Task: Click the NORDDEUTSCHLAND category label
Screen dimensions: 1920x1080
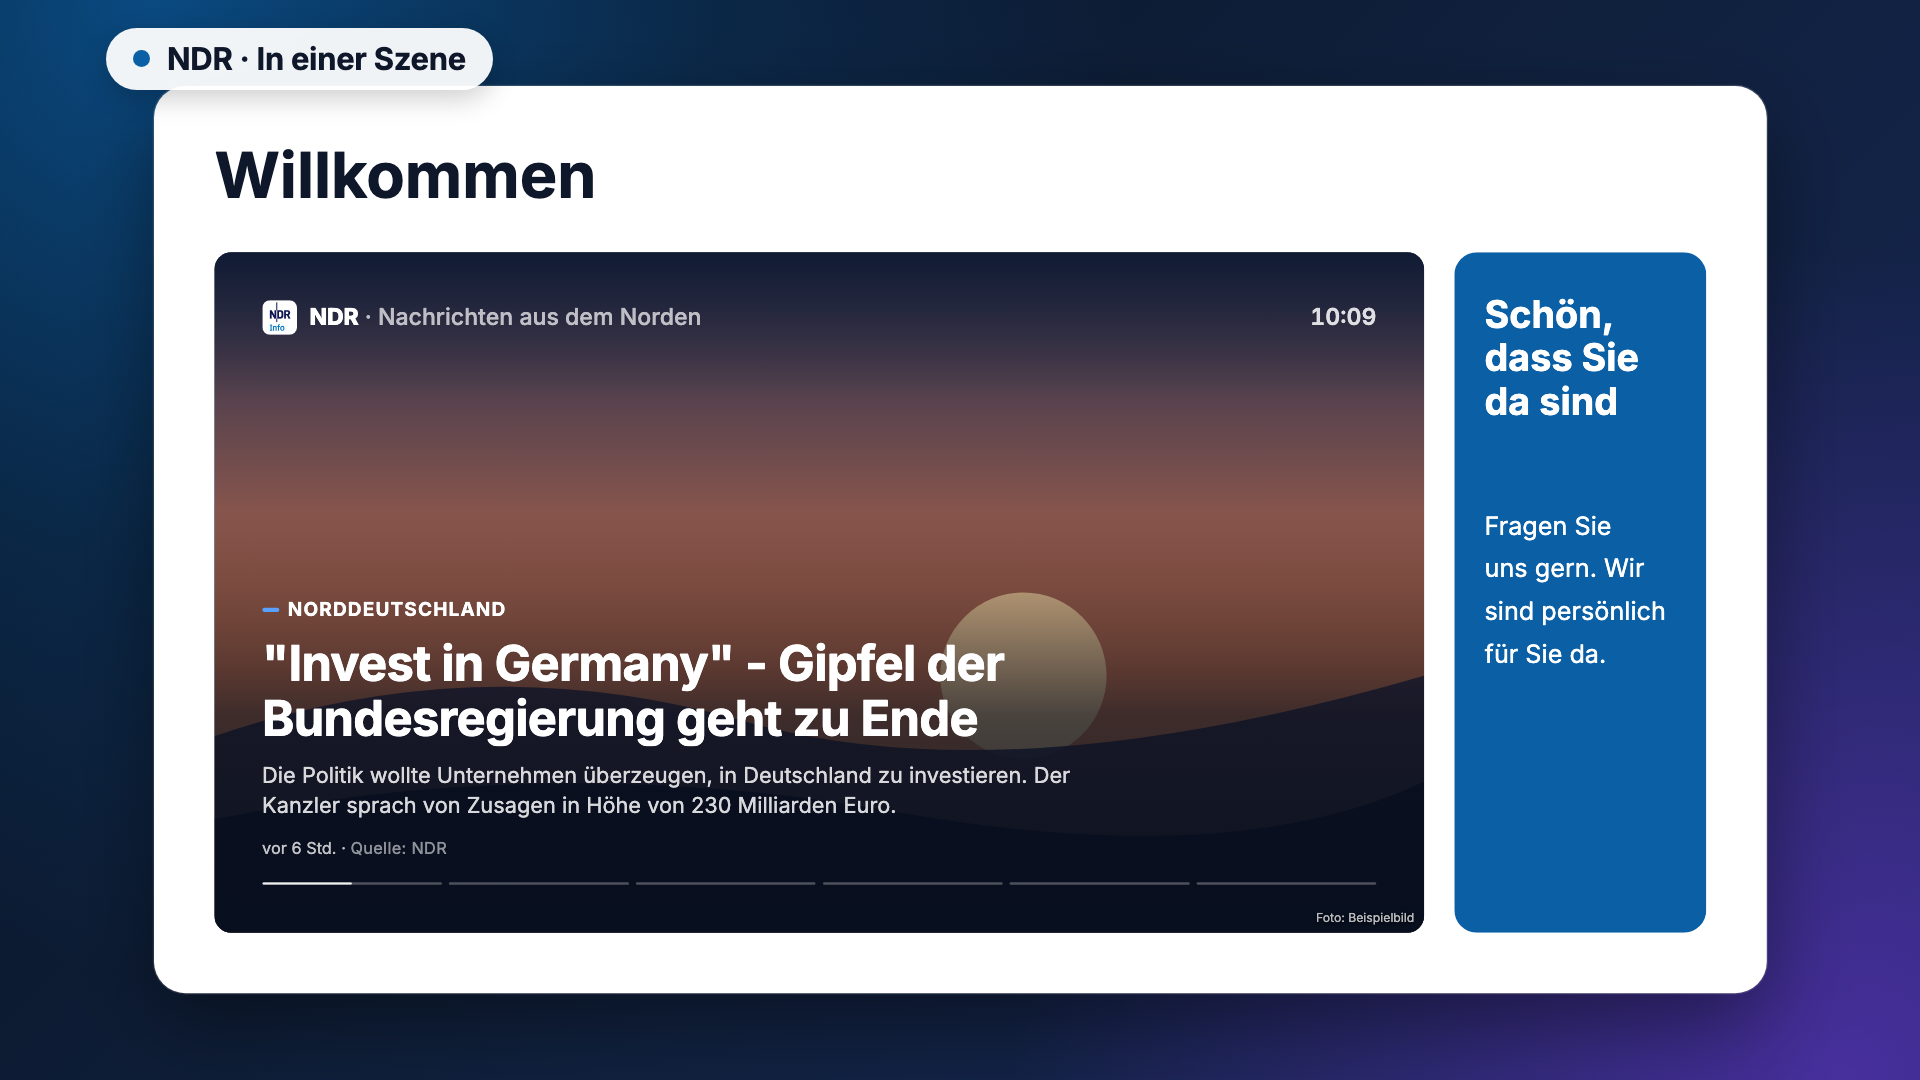Action: pyautogui.click(x=396, y=609)
